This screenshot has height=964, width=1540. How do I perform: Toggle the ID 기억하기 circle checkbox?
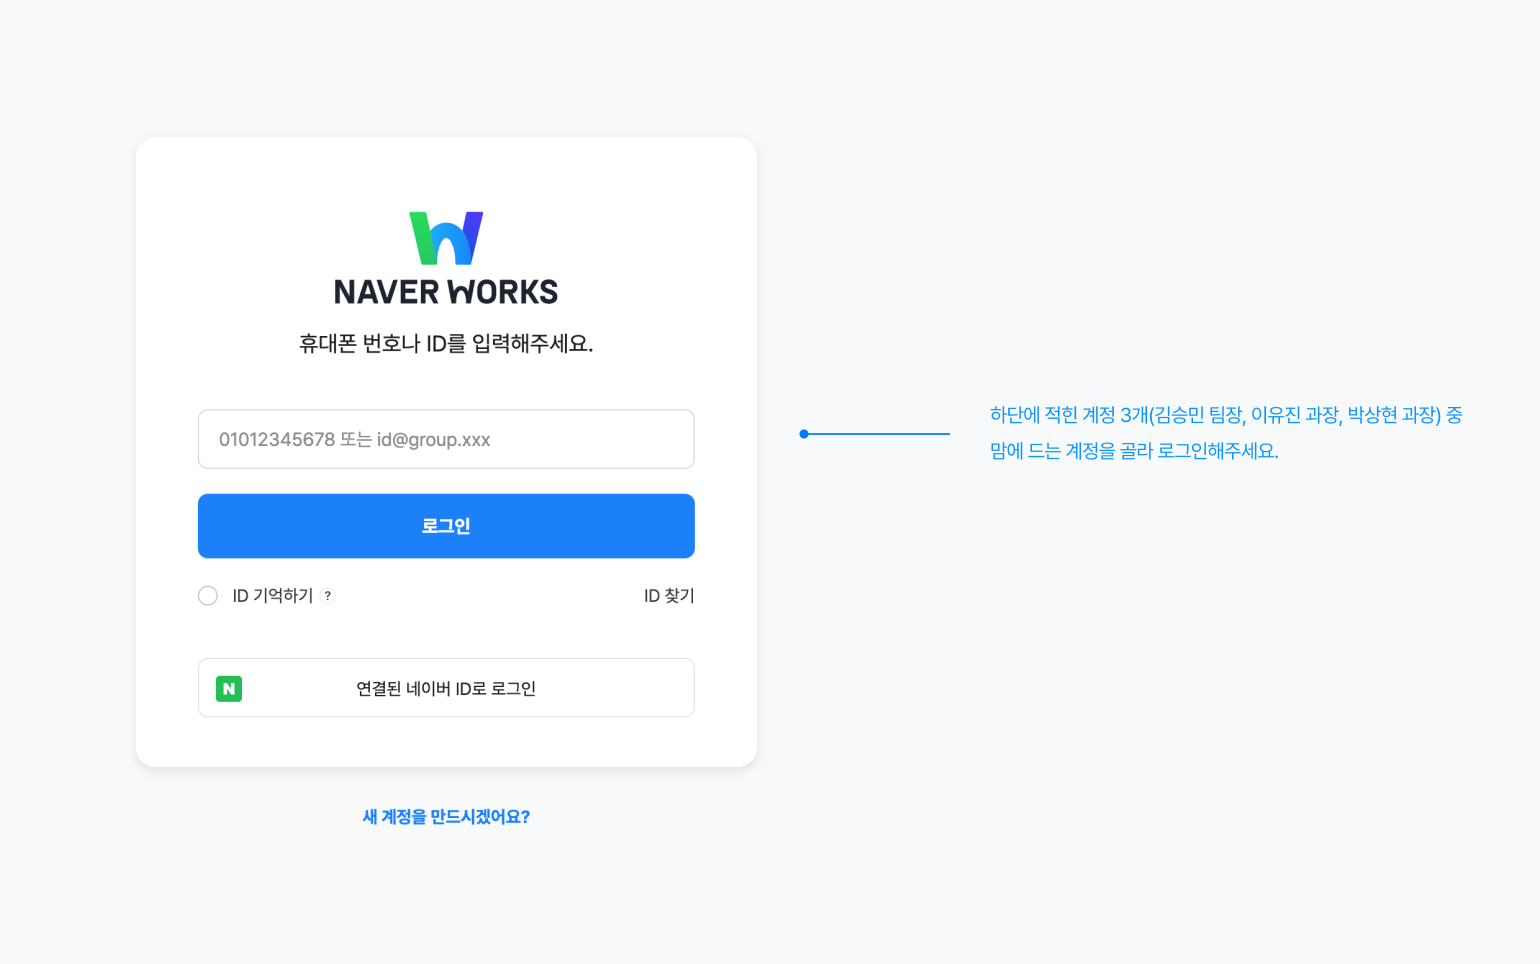coord(208,596)
